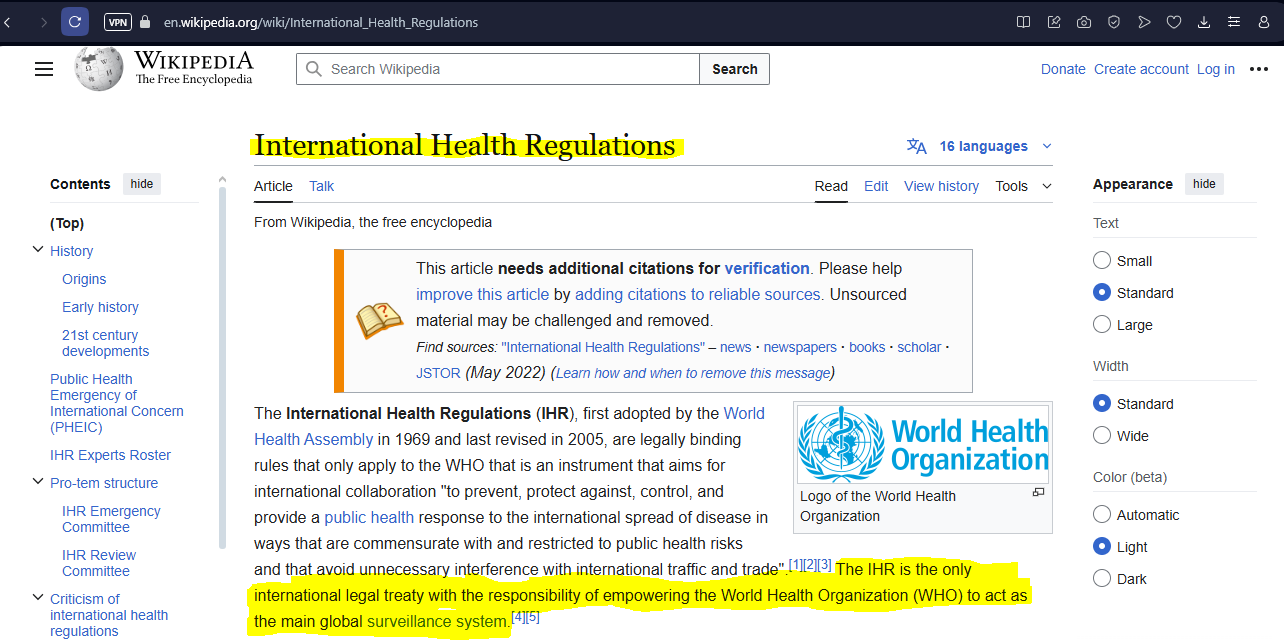Open the Edit tab
The width and height of the screenshot is (1284, 640).
coord(876,186)
